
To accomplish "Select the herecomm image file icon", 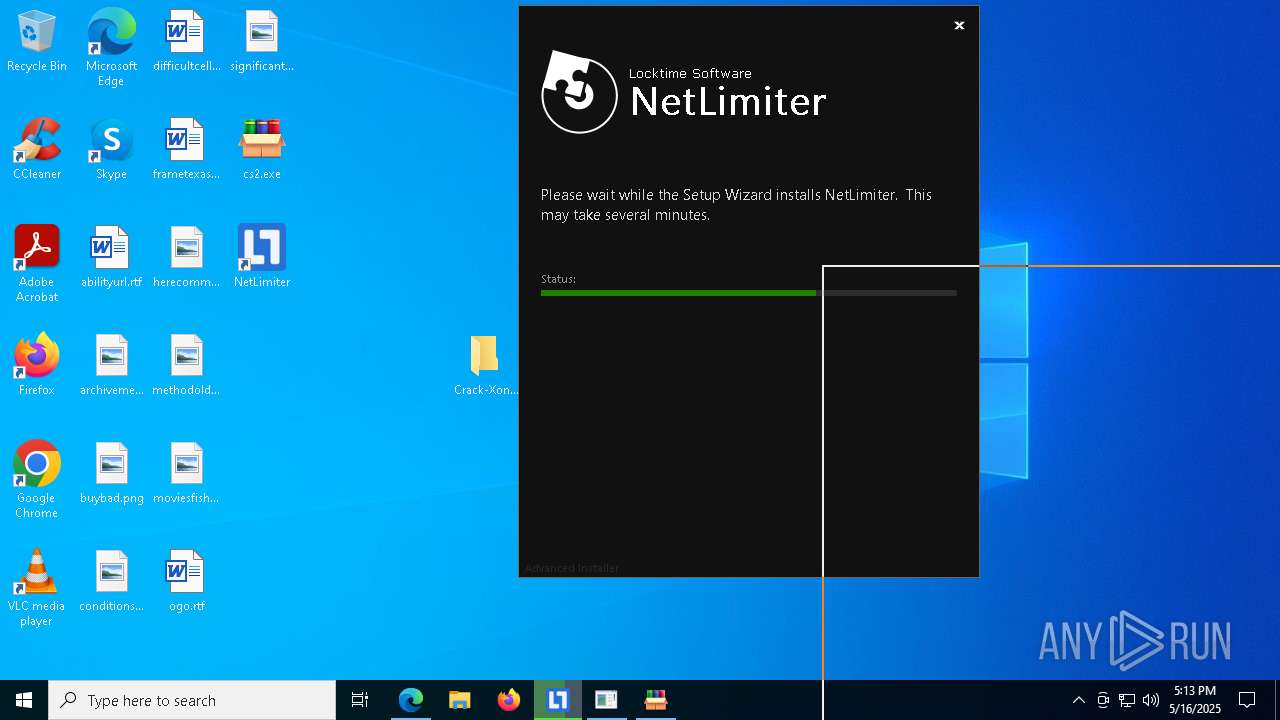I will click(x=186, y=258).
